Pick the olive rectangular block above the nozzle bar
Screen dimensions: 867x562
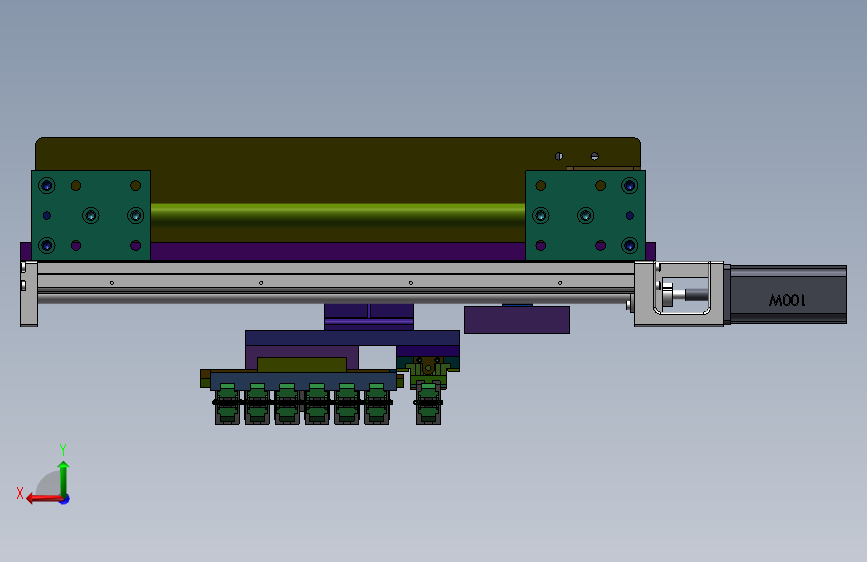(302, 365)
